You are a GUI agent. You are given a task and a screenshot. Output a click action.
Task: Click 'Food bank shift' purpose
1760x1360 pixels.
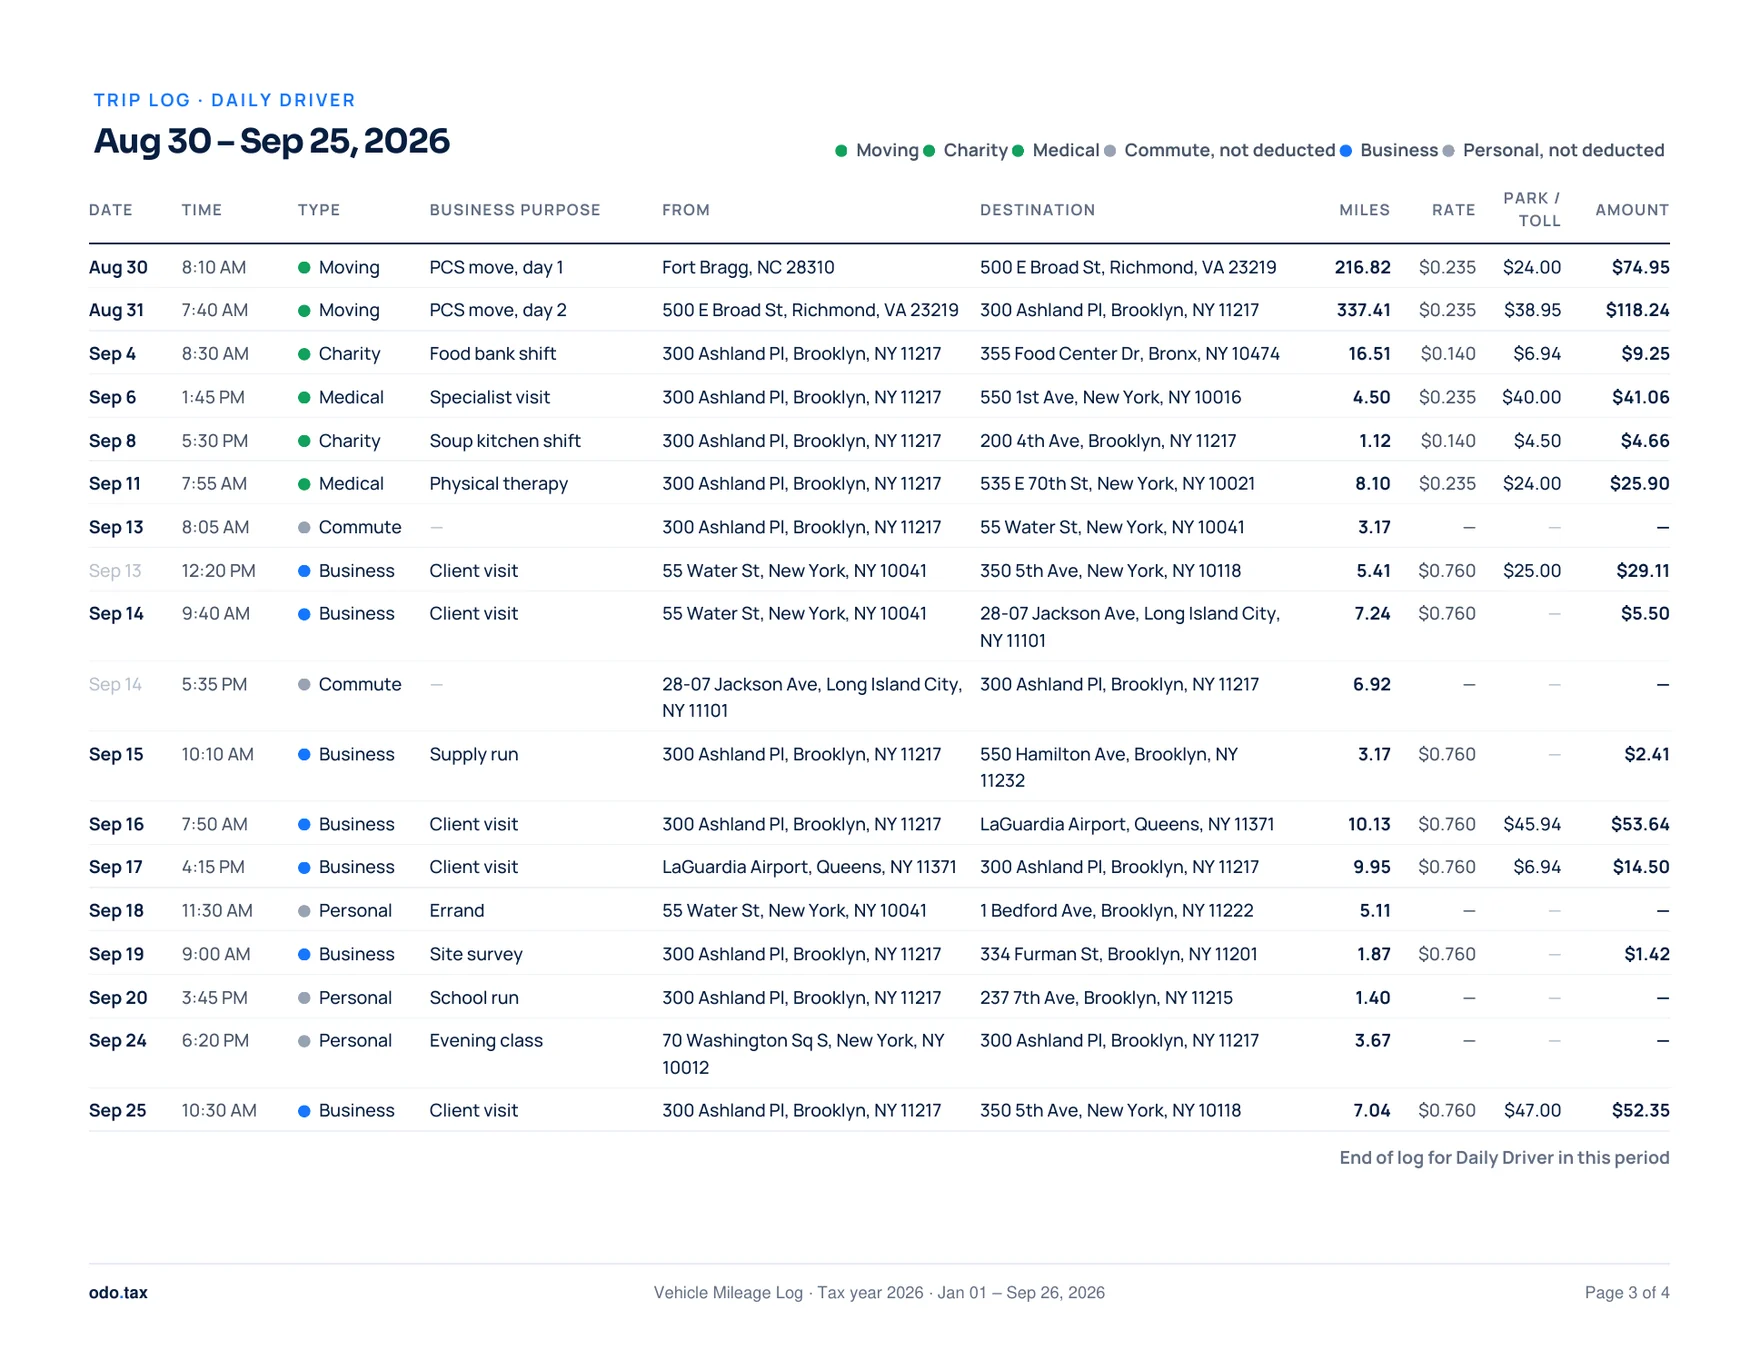click(x=493, y=354)
